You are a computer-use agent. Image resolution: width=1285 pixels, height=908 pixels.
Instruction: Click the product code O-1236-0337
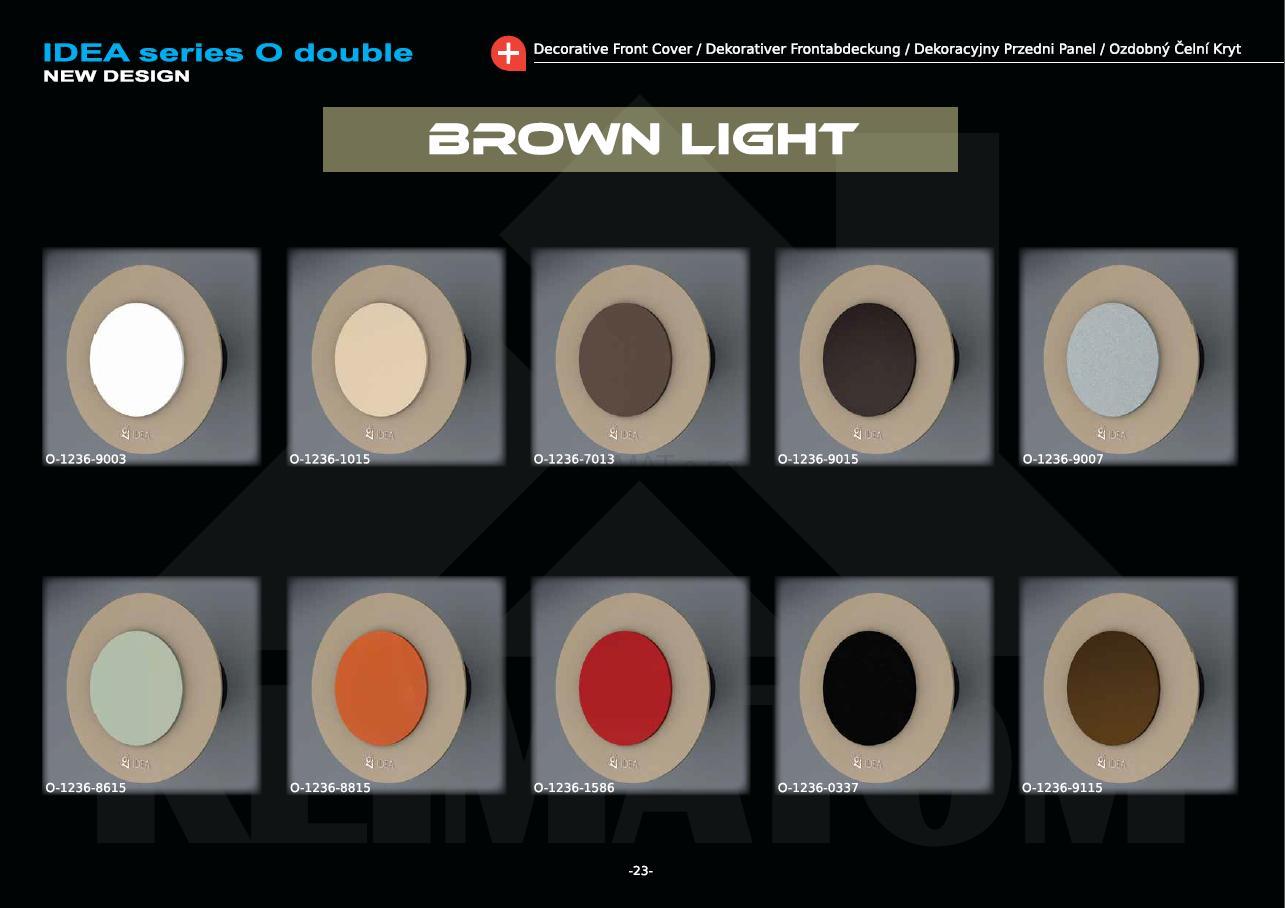click(x=818, y=788)
